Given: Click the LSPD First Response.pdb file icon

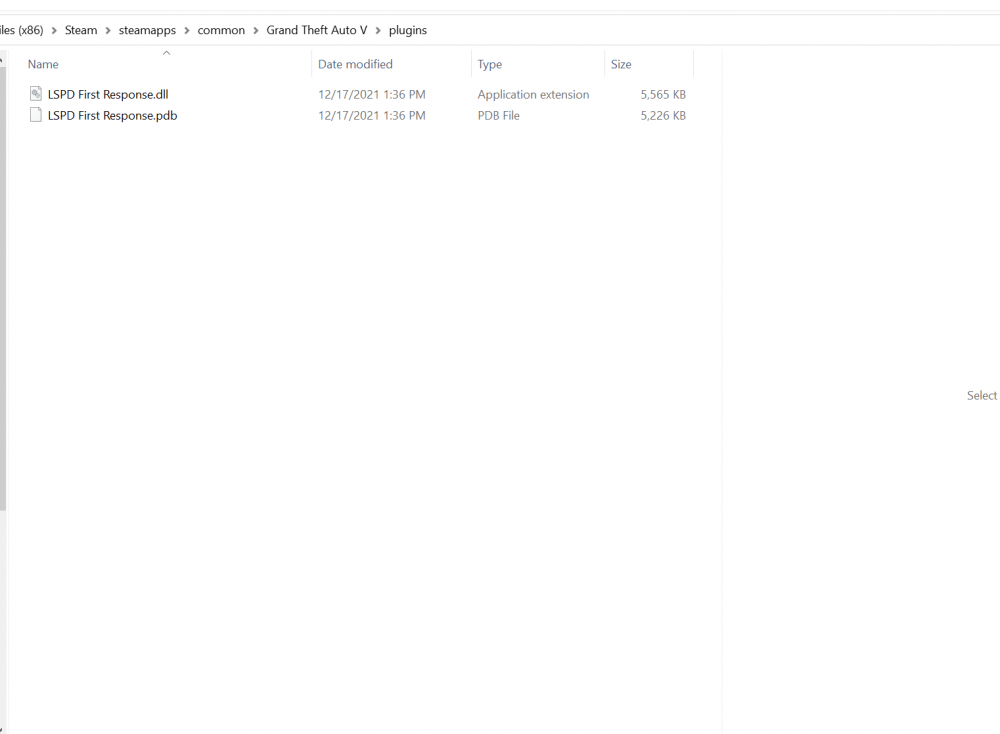Looking at the screenshot, I should tap(36, 115).
